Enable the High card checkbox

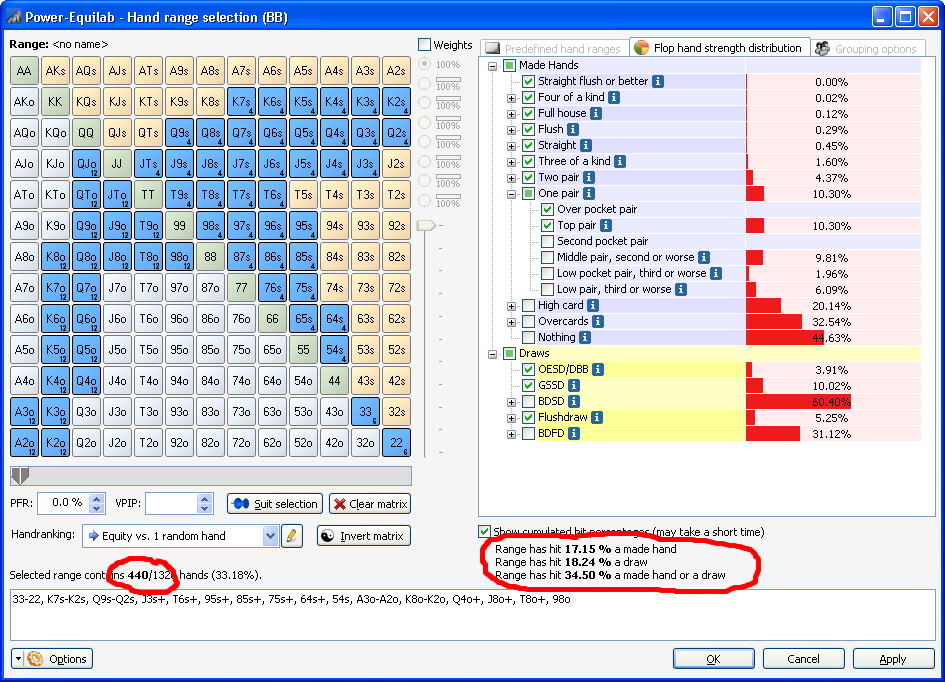point(529,305)
